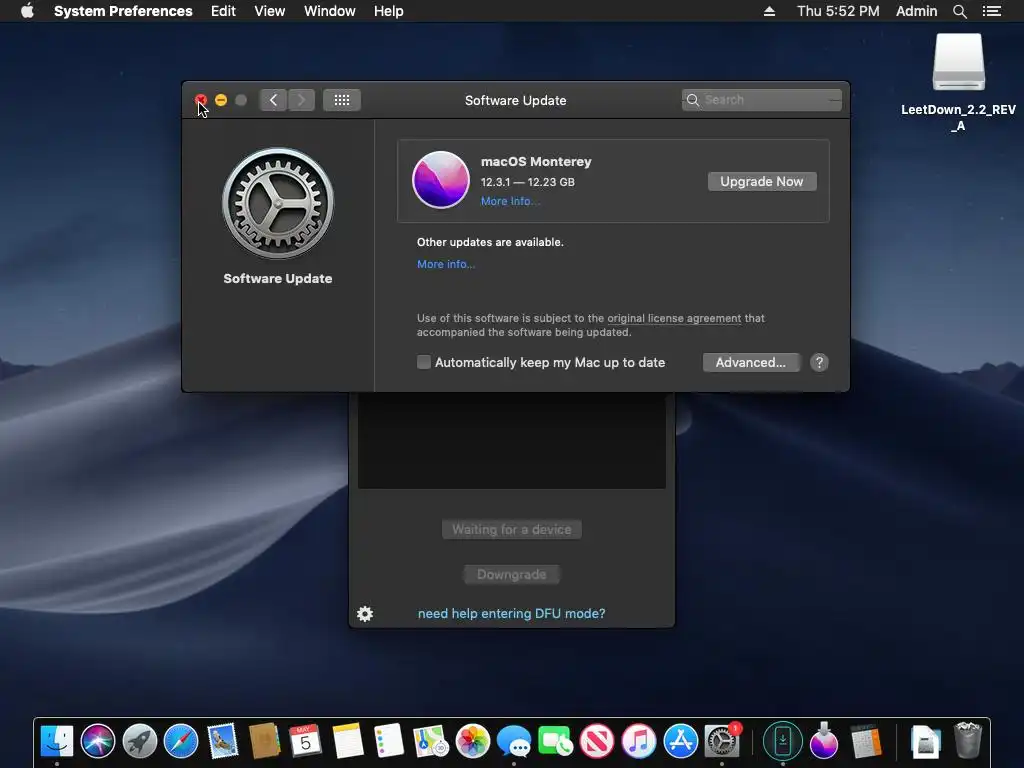Open Safari compass icon in Dock

181,741
